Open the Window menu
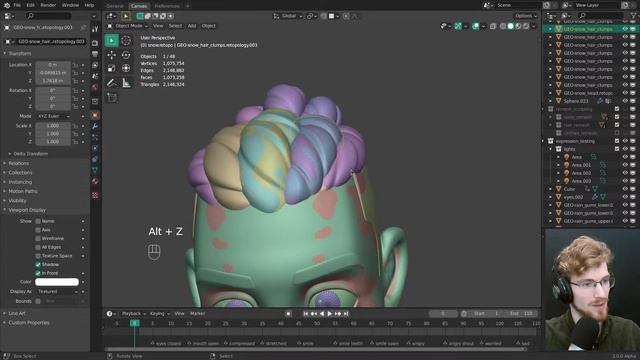The image size is (640, 360). point(70,5)
